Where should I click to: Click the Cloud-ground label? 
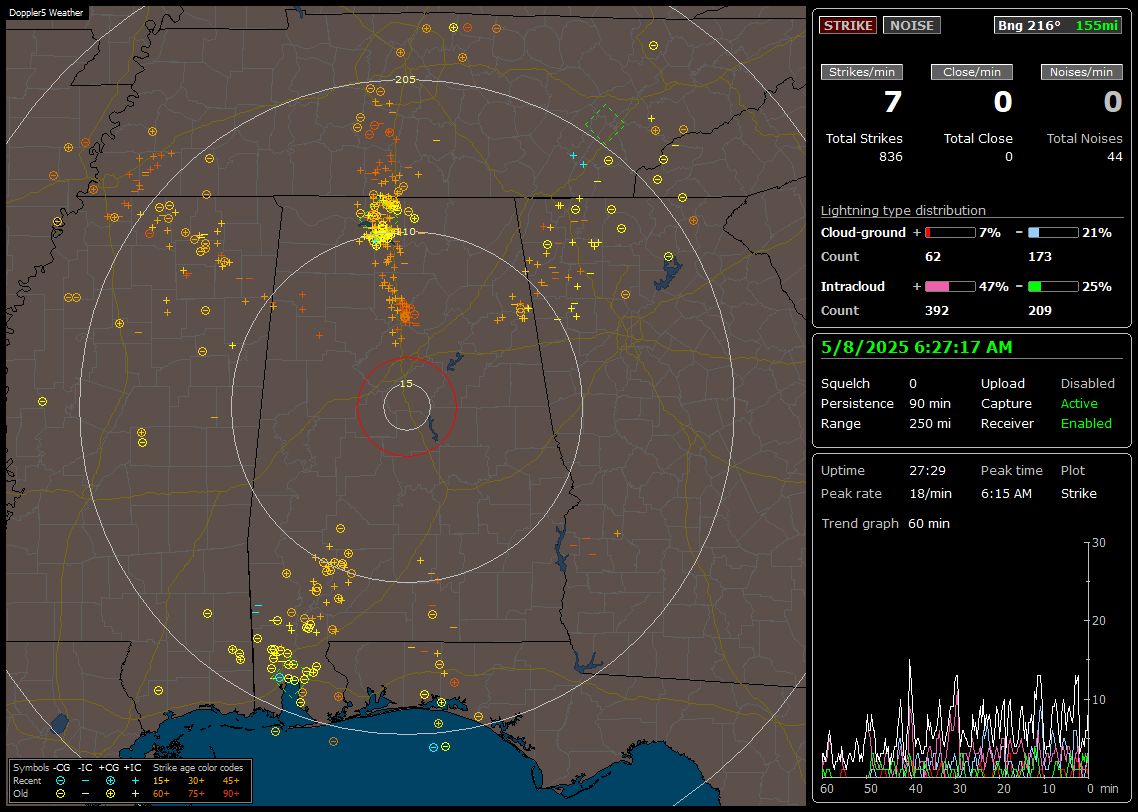point(863,233)
